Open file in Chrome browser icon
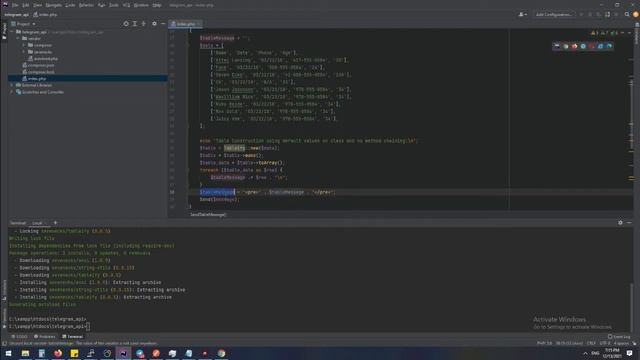Screen dimensions: 640x360 566,46
